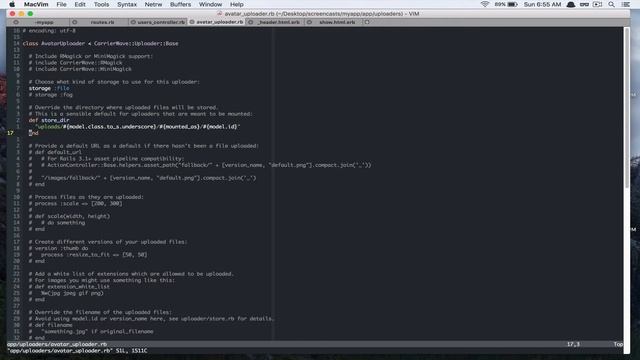The width and height of the screenshot is (640, 360).
Task: Click the battery status icon
Action: (x=512, y=4)
